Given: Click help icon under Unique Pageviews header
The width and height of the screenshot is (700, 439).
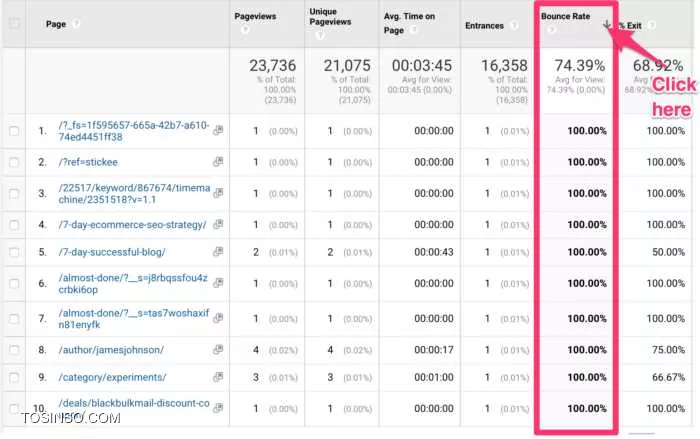Looking at the screenshot, I should coord(320,35).
